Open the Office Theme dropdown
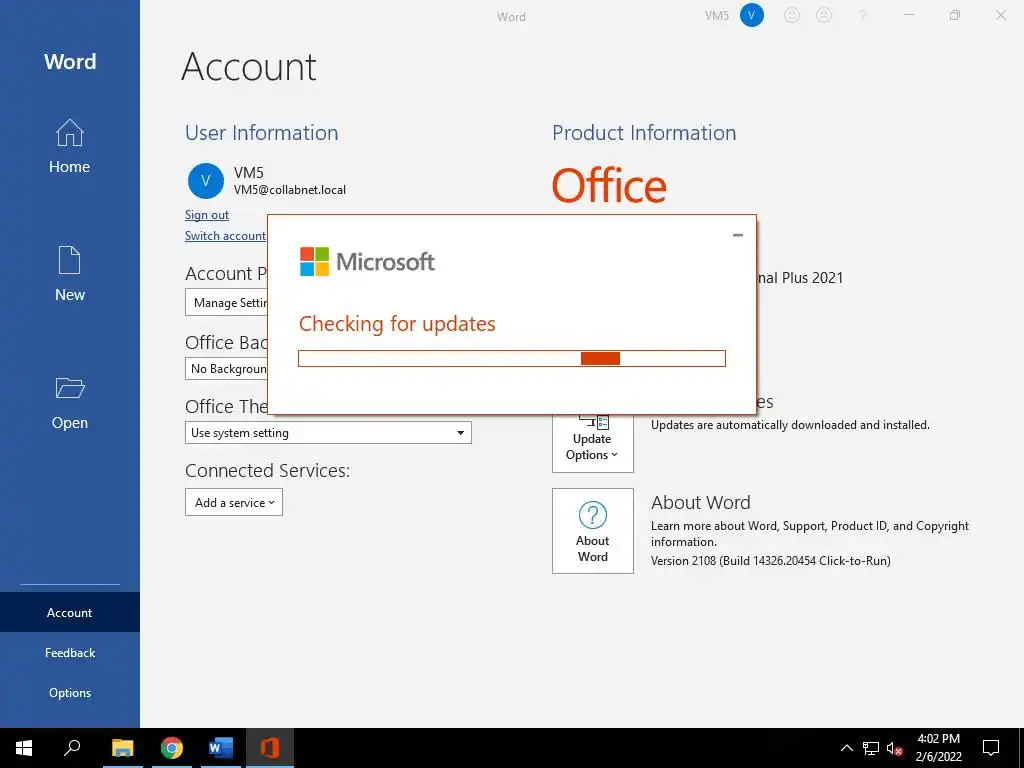This screenshot has height=768, width=1024. pyautogui.click(x=328, y=432)
